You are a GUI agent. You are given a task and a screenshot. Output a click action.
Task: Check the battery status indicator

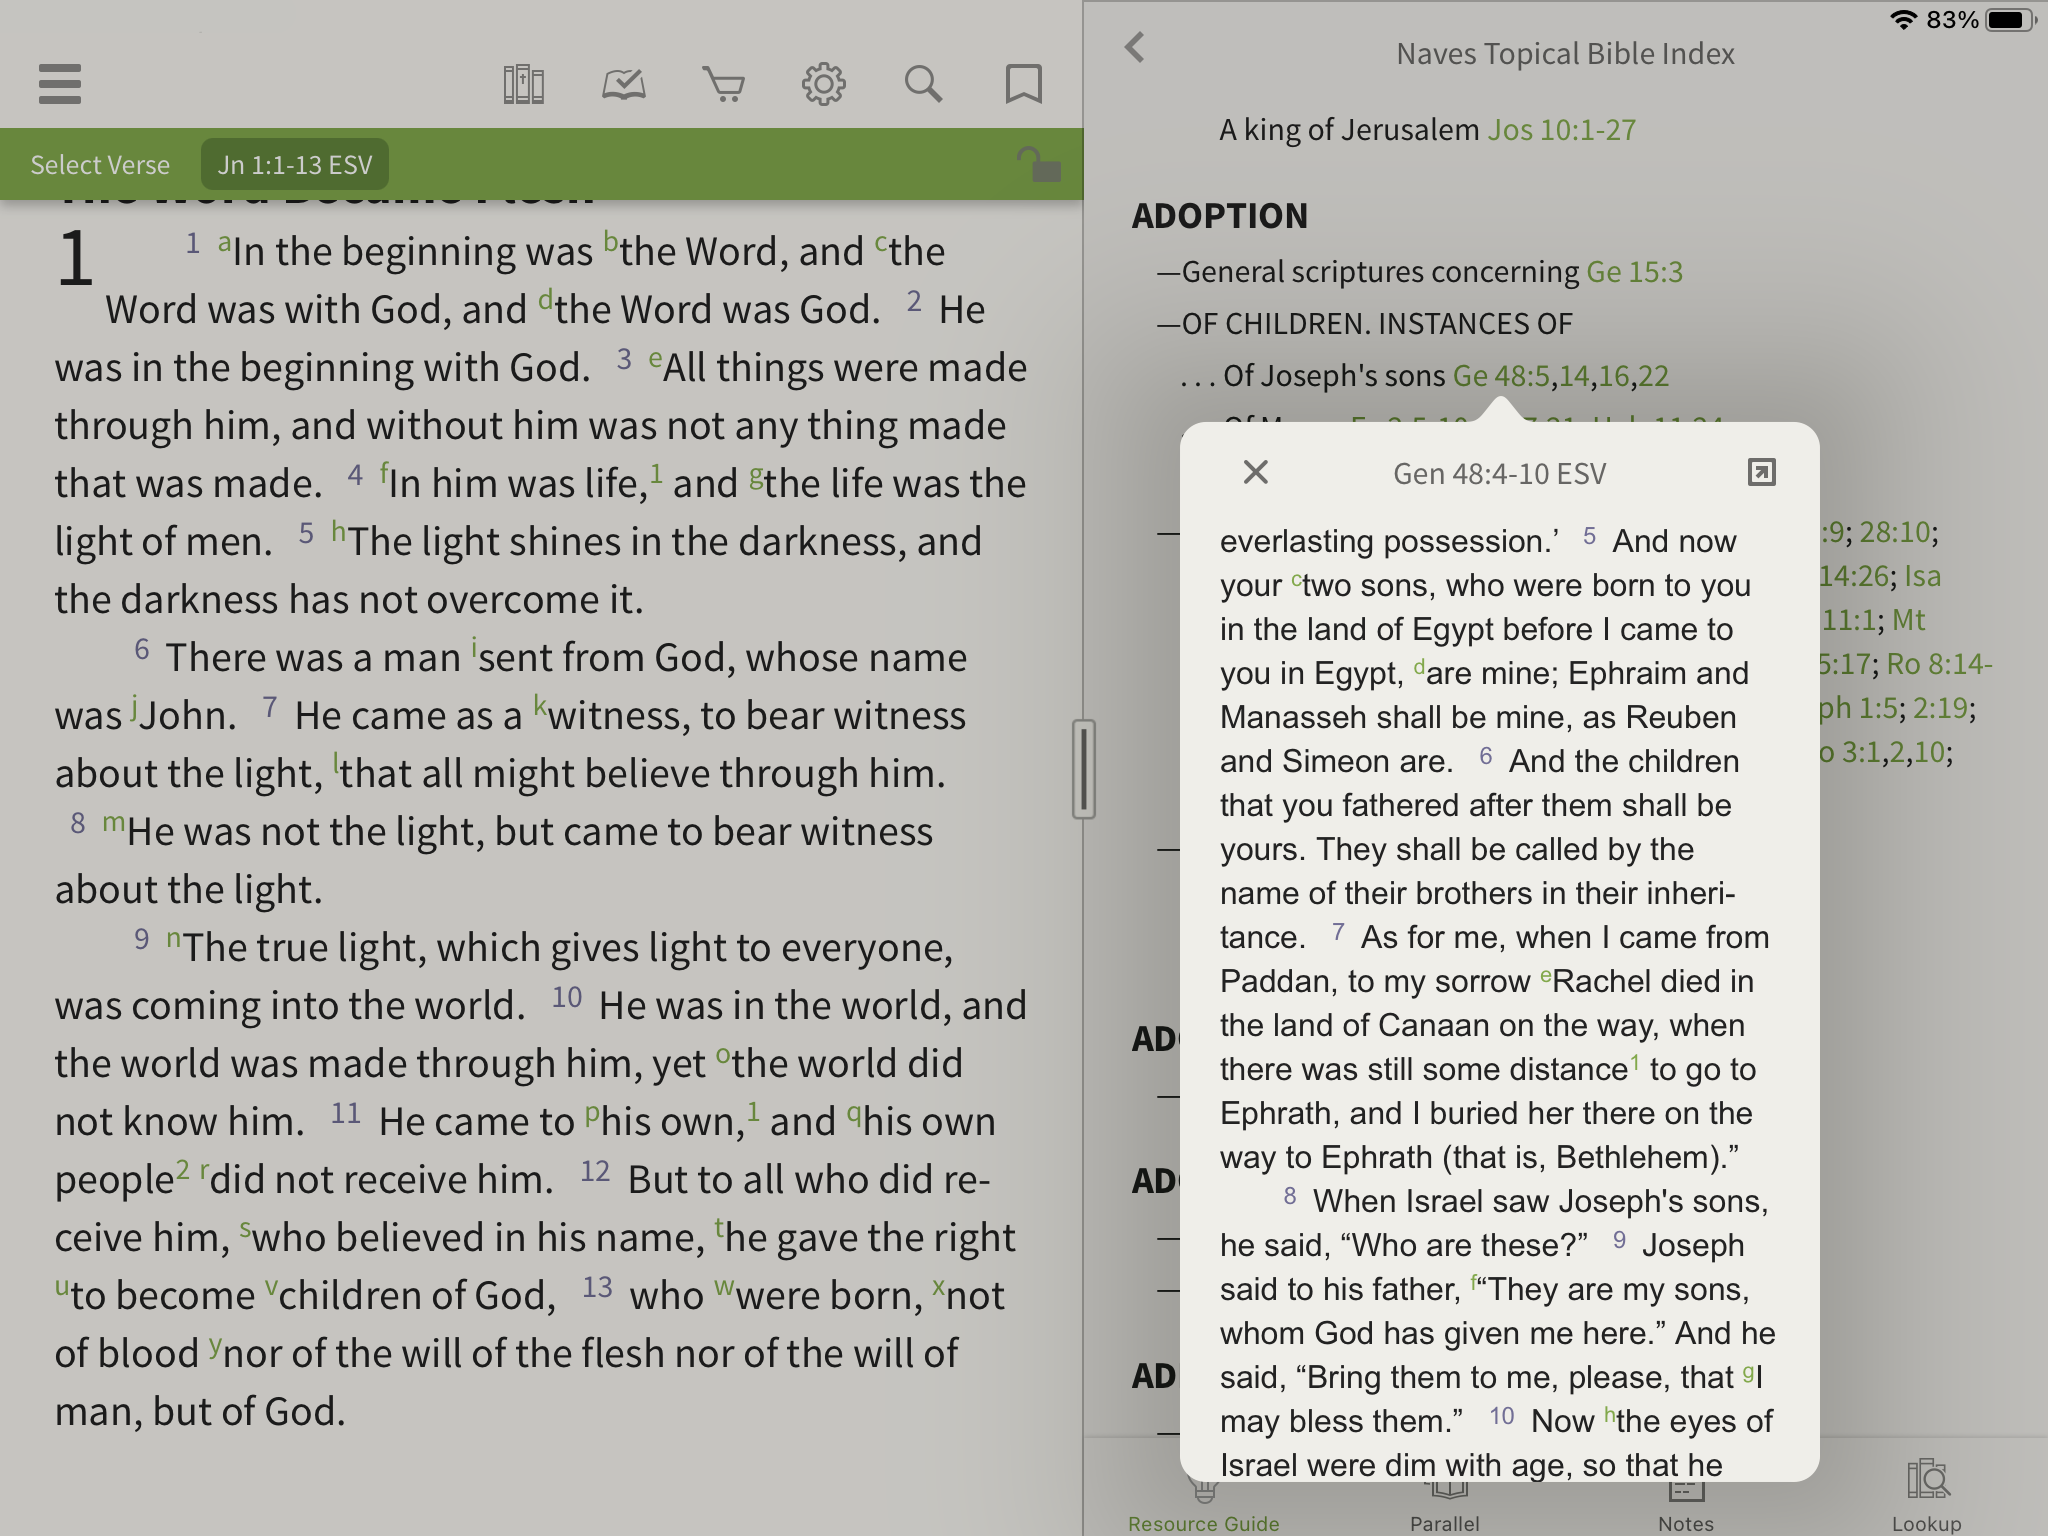(x=2012, y=20)
